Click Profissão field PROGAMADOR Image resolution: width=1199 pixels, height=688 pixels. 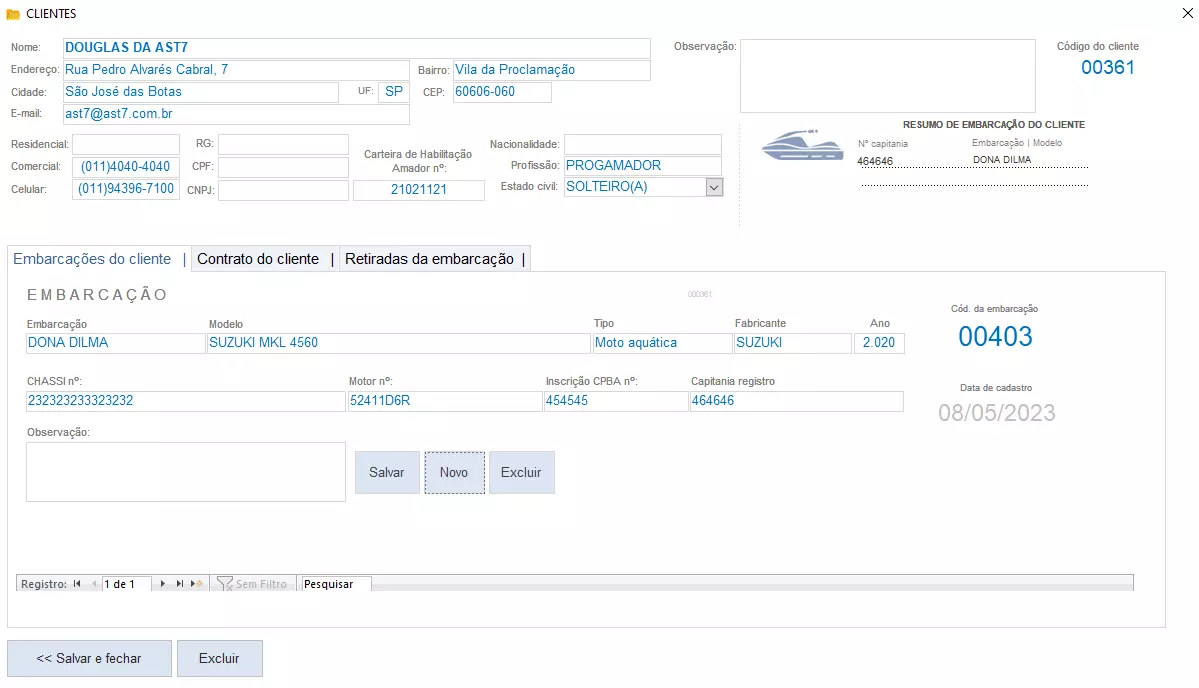[x=642, y=166]
